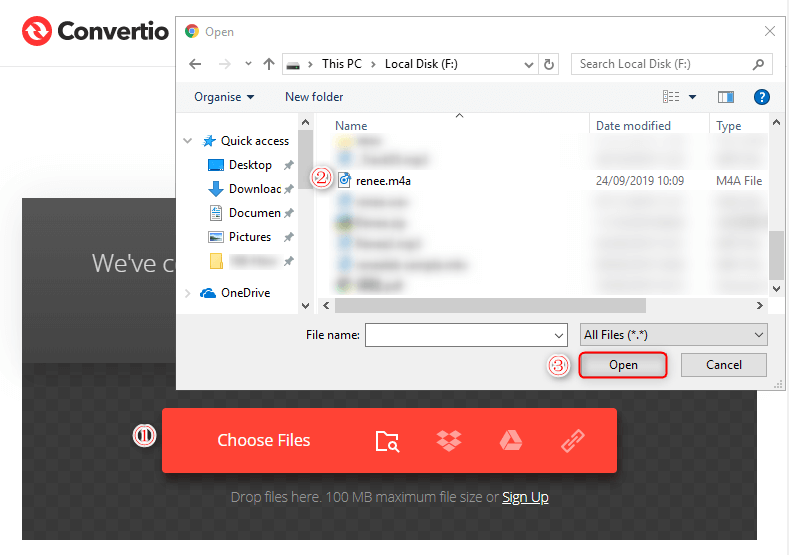Open the view options dropdown arrow
The image size is (789, 555).
coord(692,97)
